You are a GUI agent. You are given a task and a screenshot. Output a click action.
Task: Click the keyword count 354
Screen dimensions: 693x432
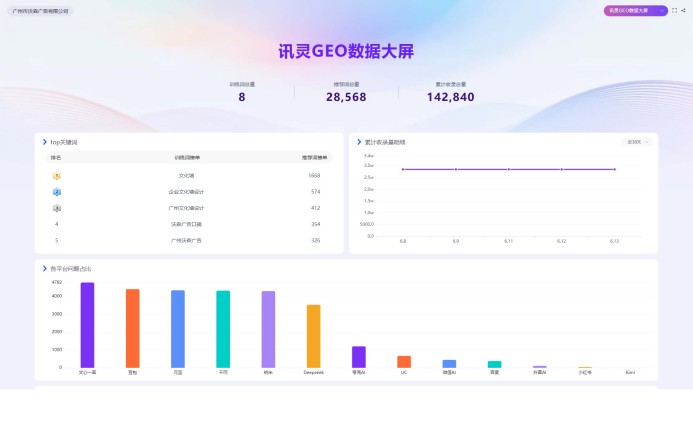316,224
